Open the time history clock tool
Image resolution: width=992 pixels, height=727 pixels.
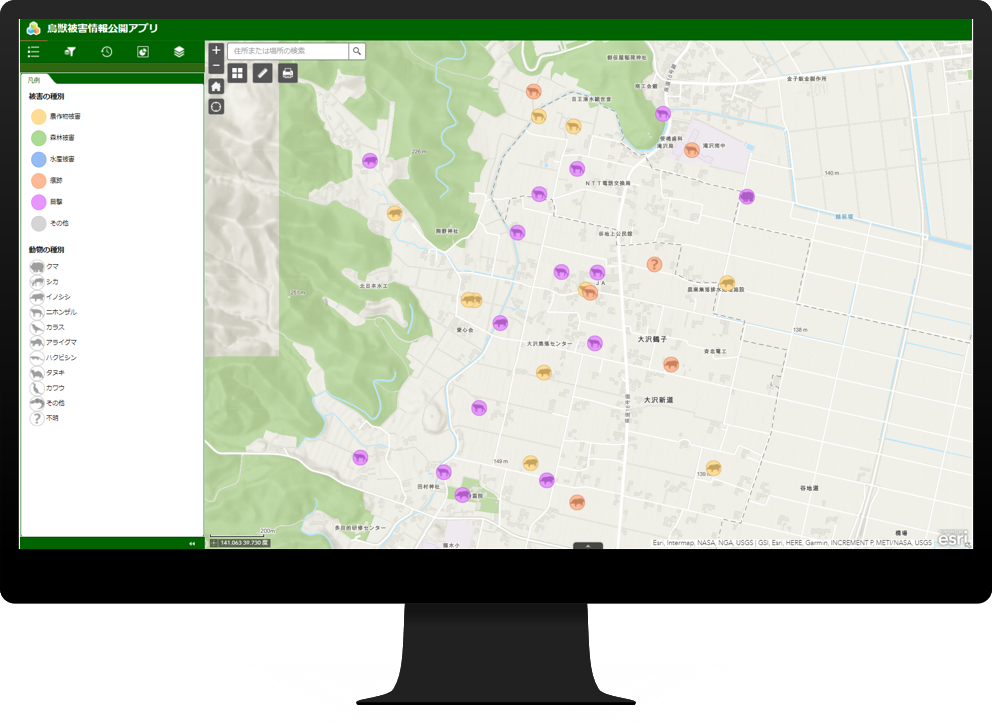tap(106, 52)
